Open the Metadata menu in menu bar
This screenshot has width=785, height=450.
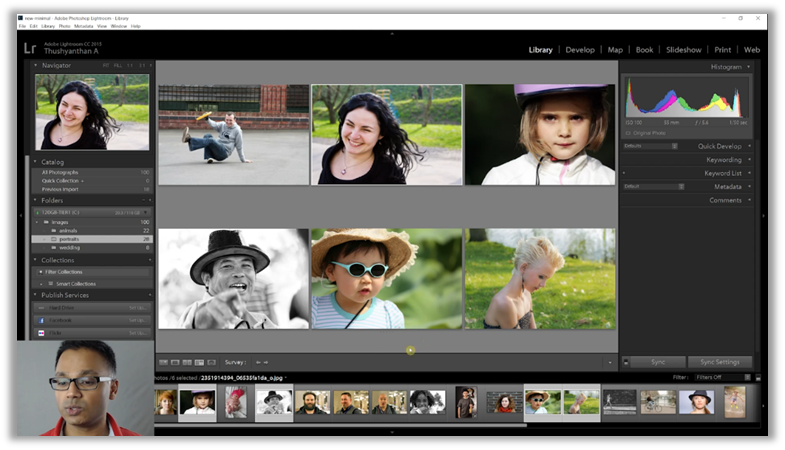click(83, 25)
